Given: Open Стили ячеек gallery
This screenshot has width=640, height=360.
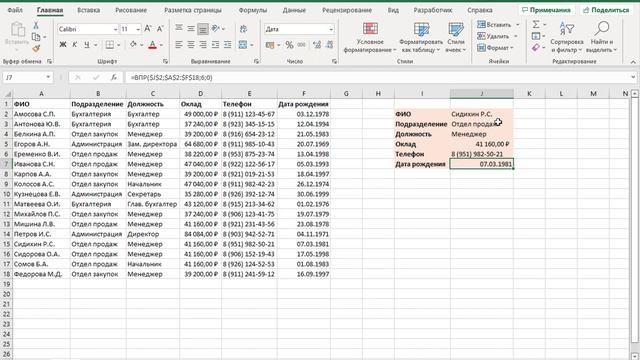Looking at the screenshot, I should click(456, 37).
